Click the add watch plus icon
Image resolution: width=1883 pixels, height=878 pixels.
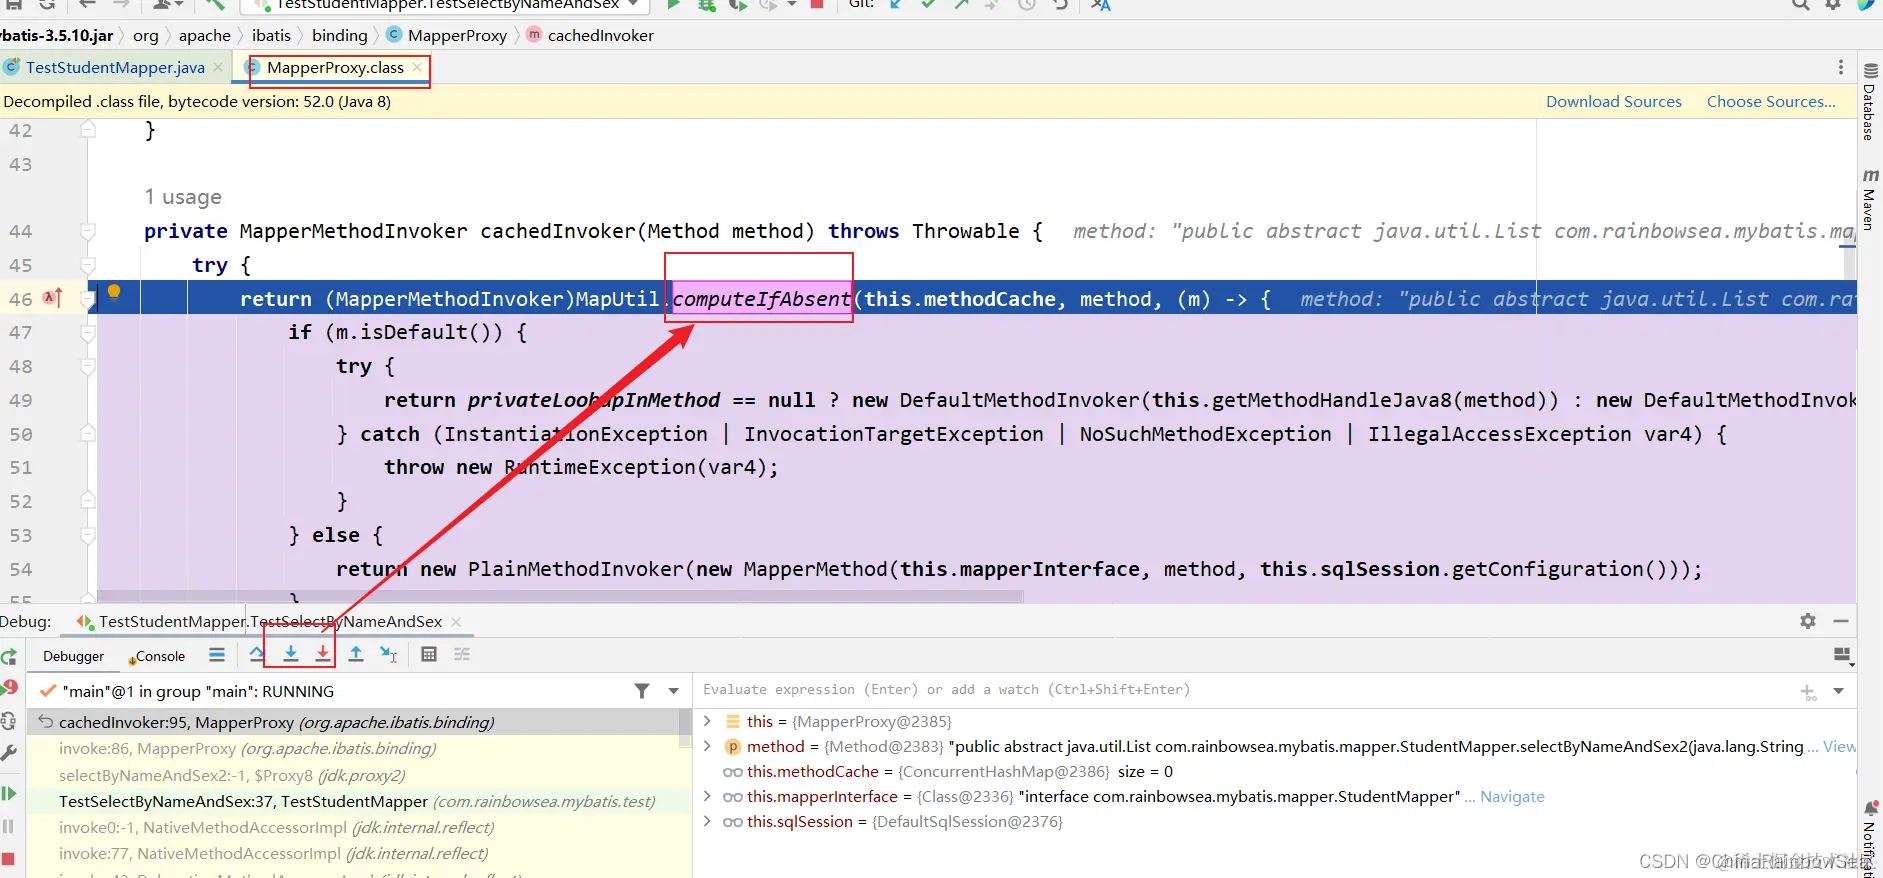(1808, 692)
